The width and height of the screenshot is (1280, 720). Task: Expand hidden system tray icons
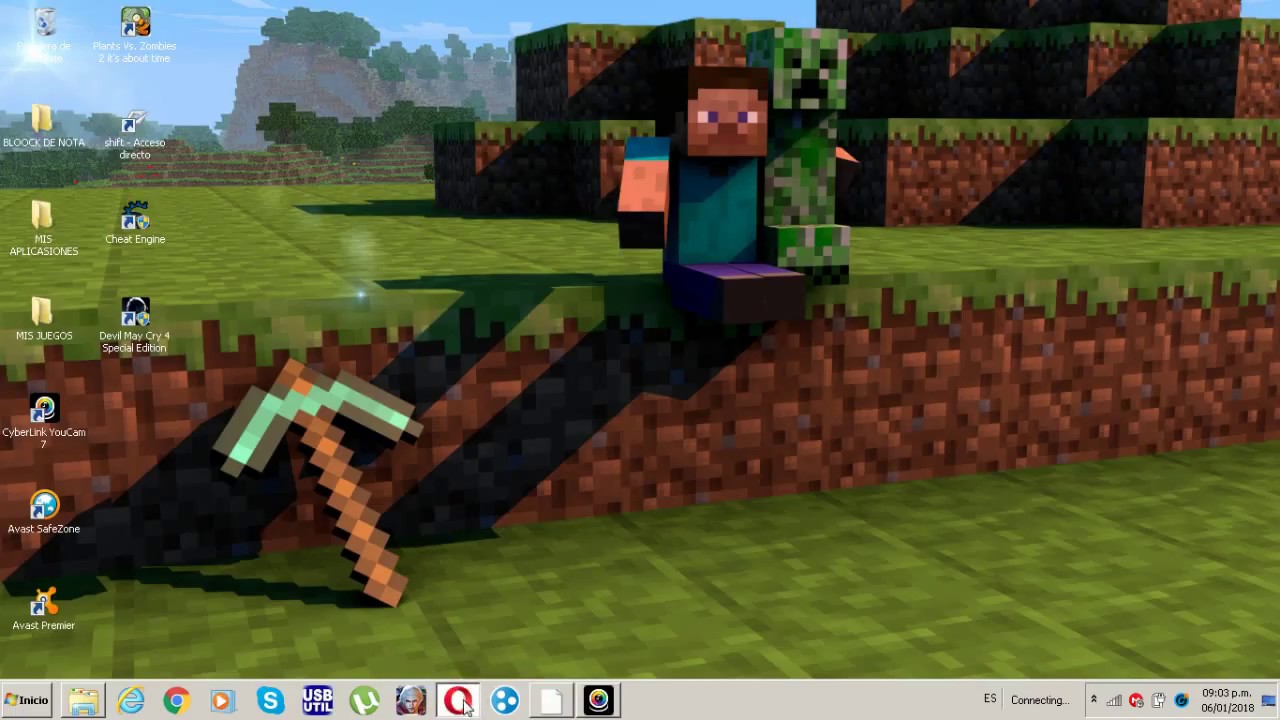[x=1093, y=700]
